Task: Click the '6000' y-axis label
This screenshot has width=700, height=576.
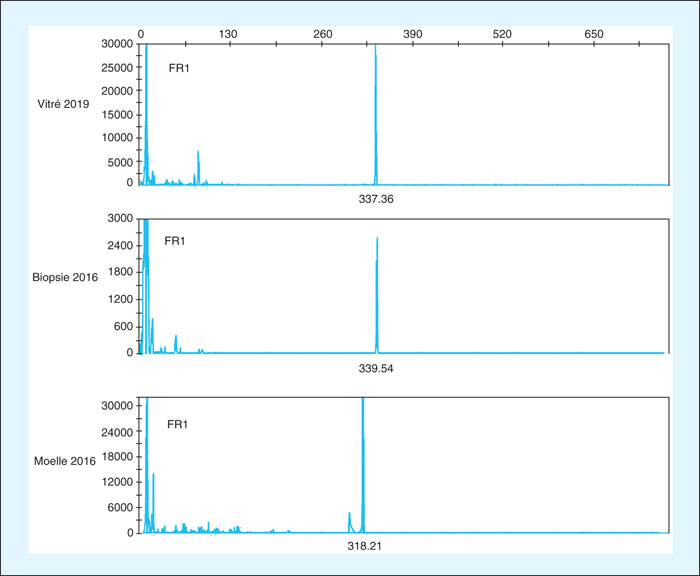Action: (120, 507)
